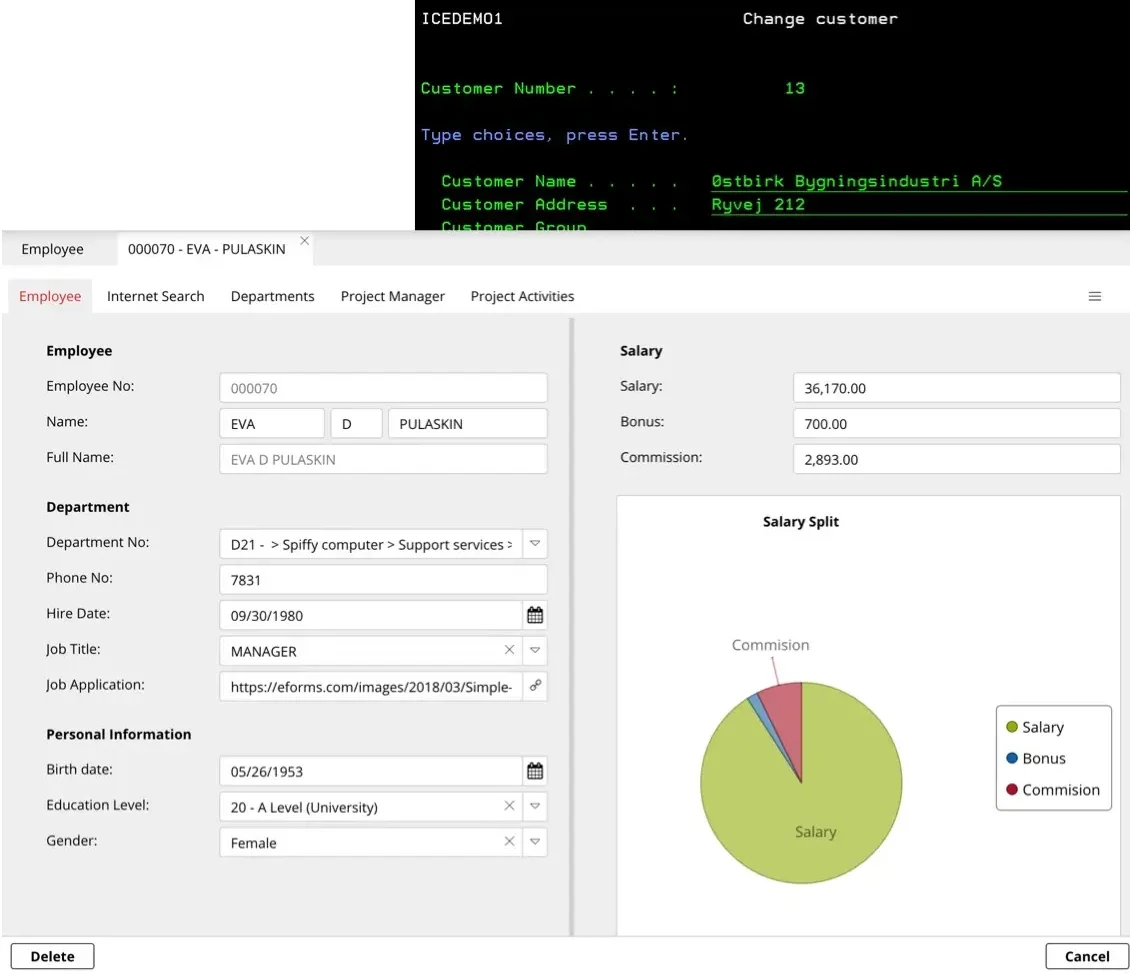Image resolution: width=1130 pixels, height=974 pixels.
Task: Expand the Department No dropdown
Action: [535, 544]
